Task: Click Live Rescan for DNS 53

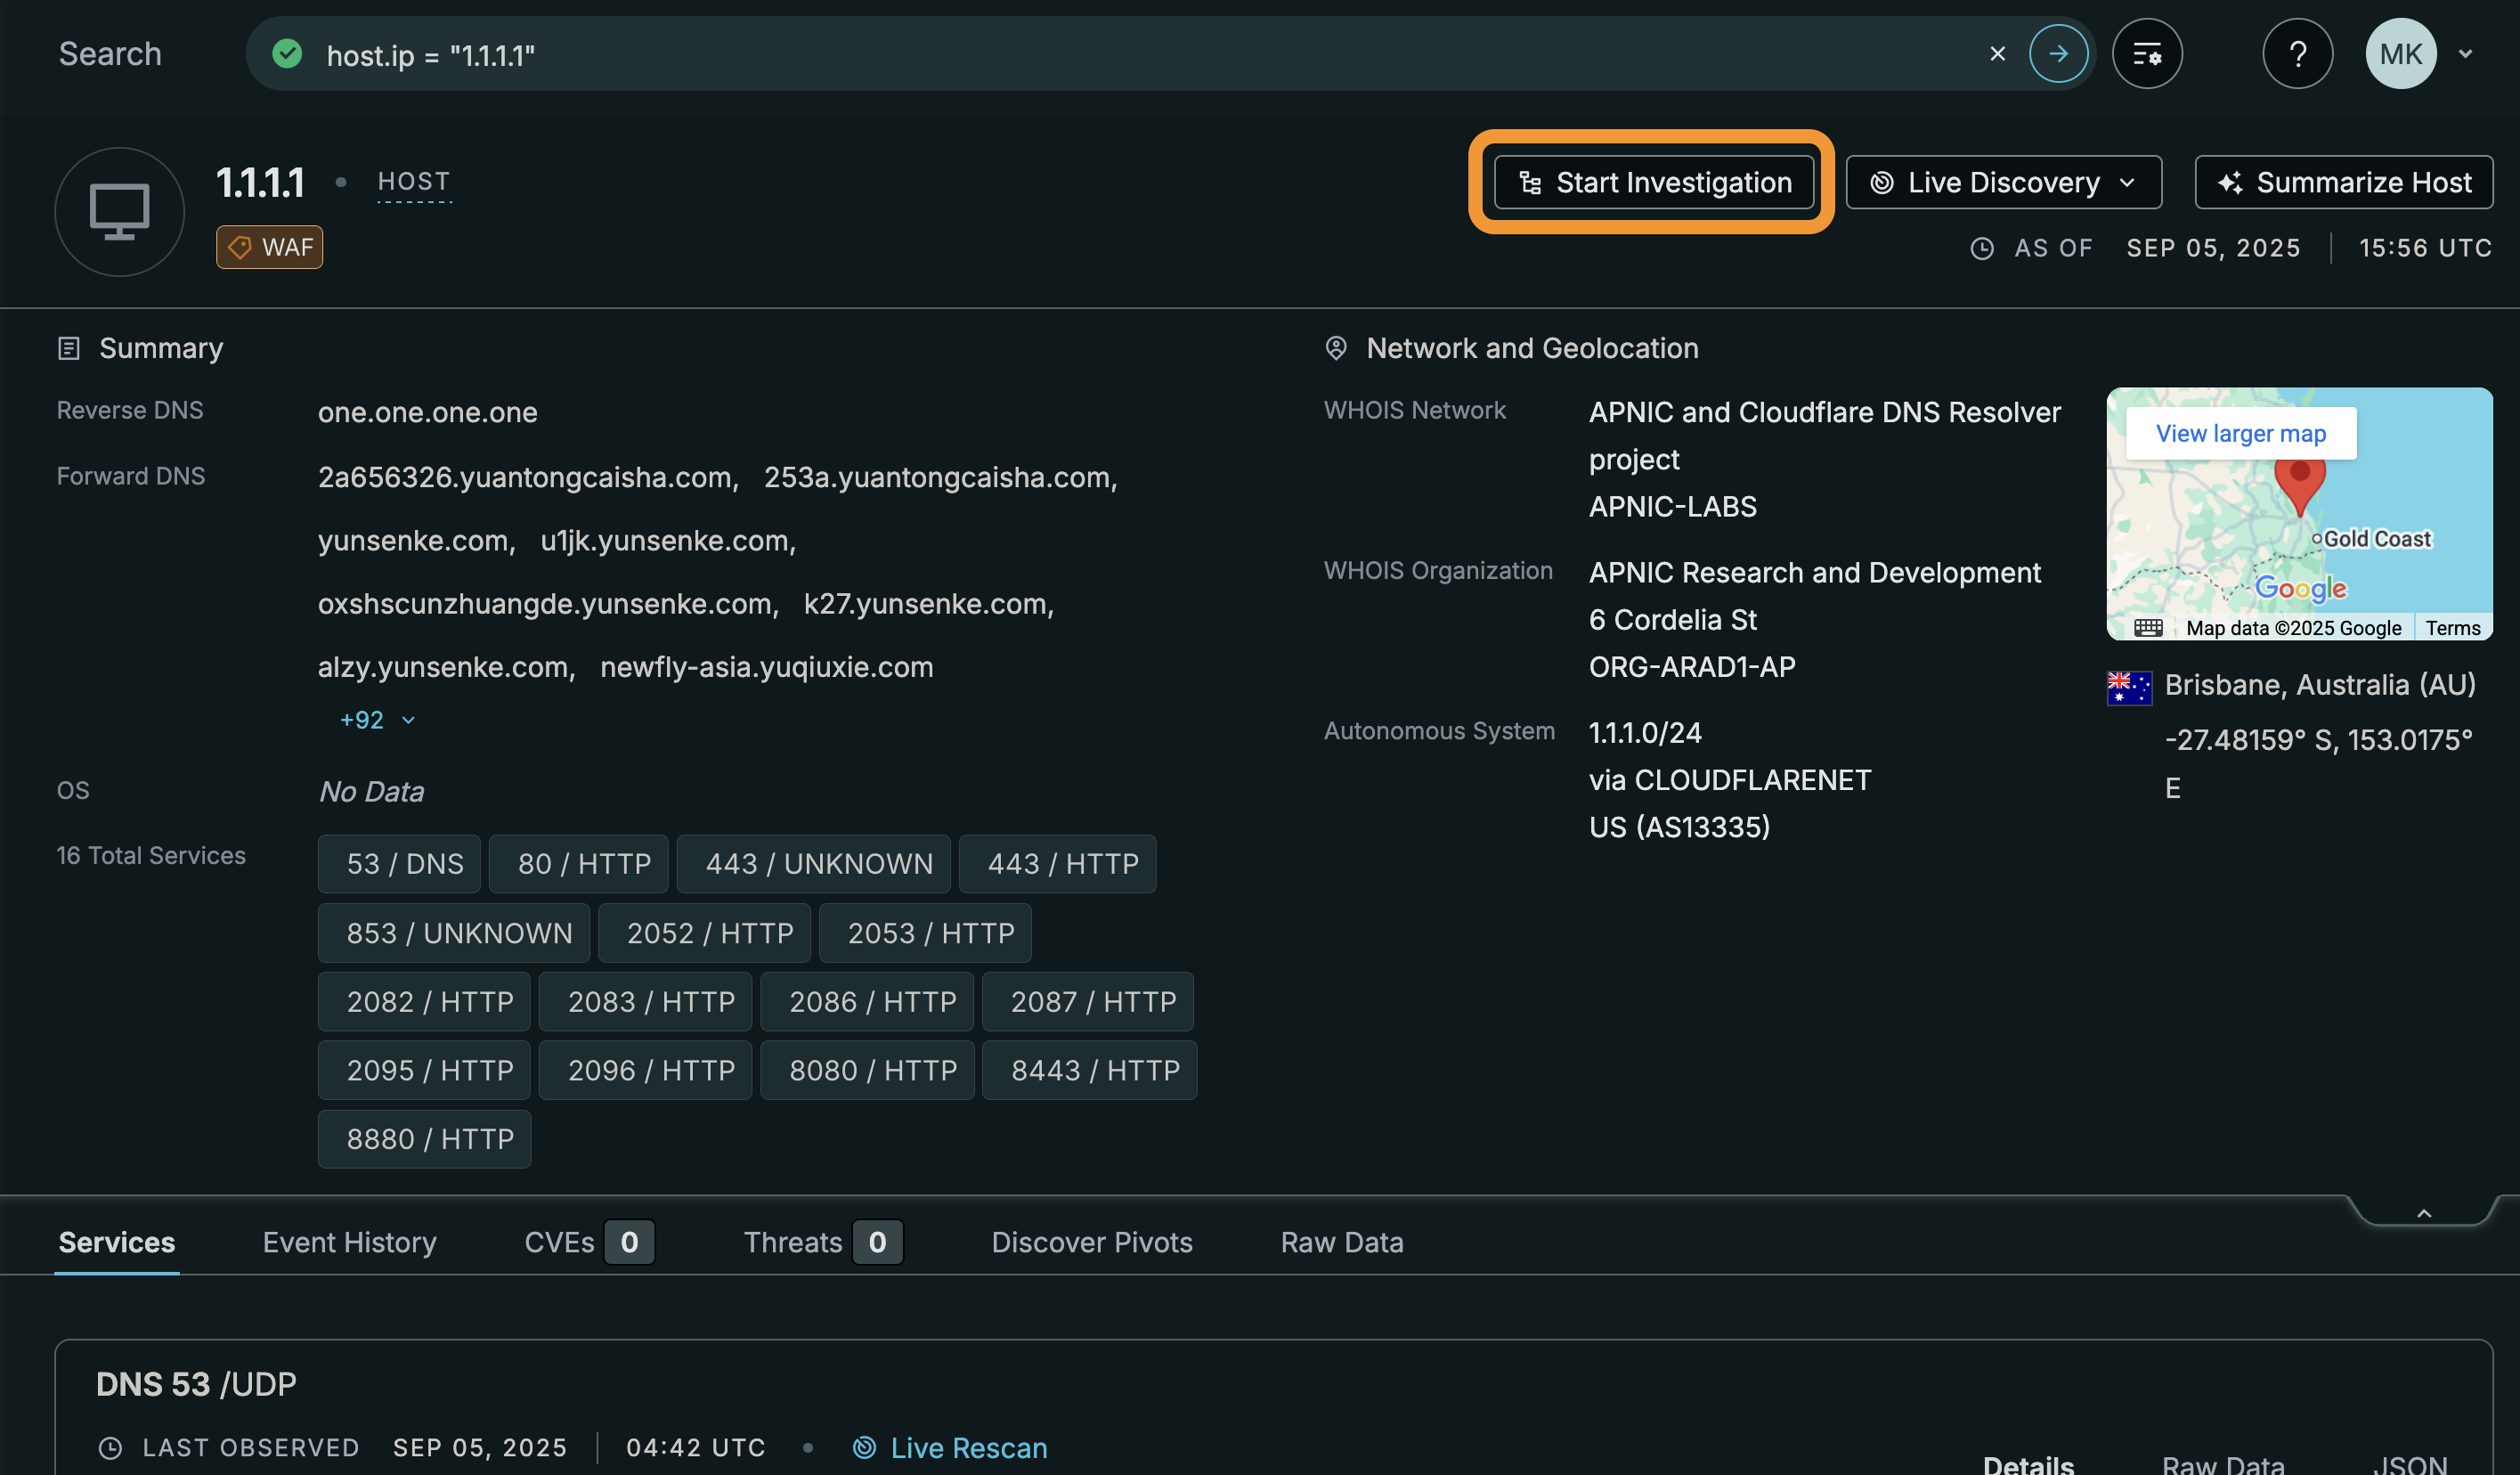Action: click(x=950, y=1448)
